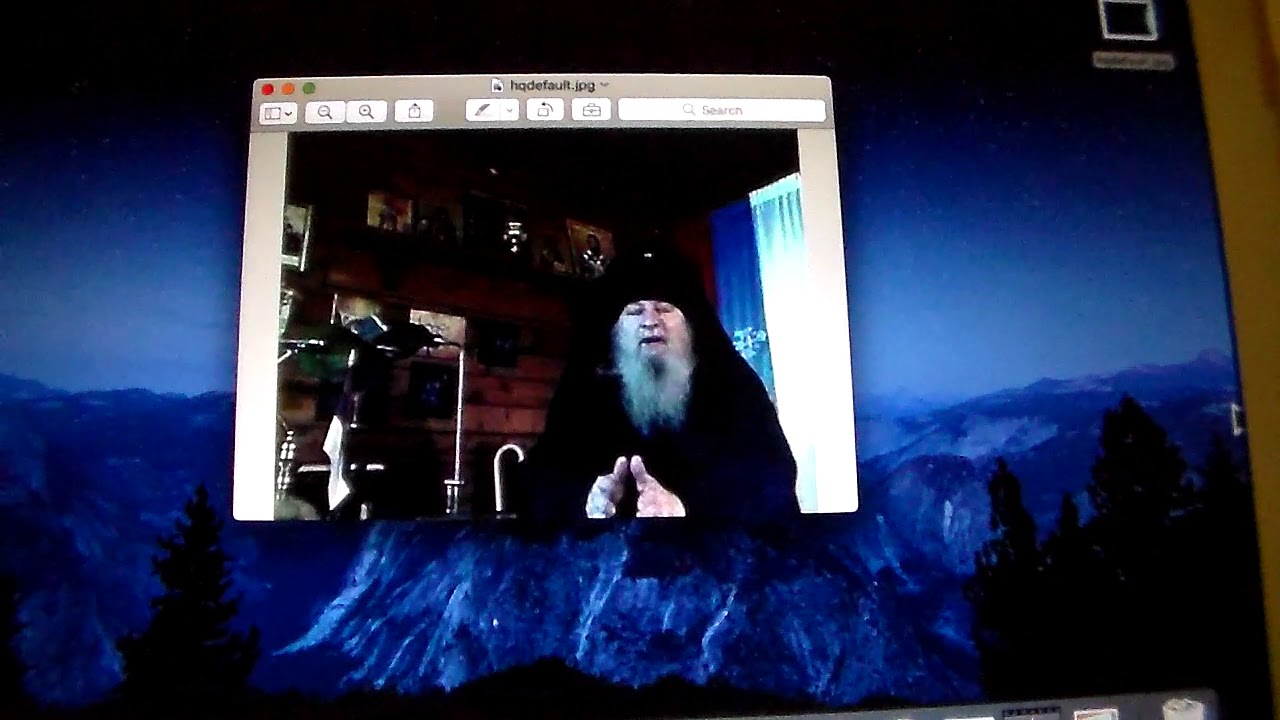Maximize the Preview window with green button
1280x720 pixels.
coord(309,88)
